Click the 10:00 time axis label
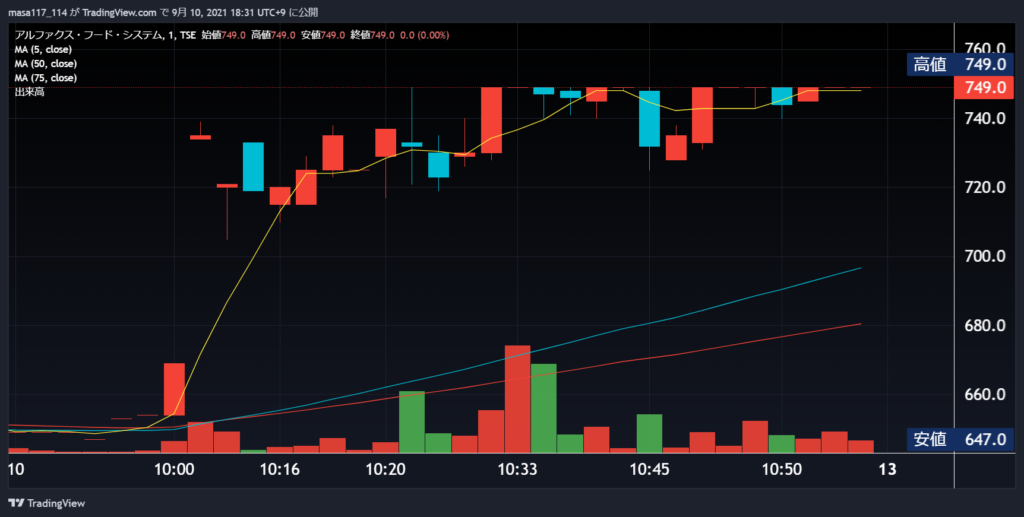1024x517 pixels. pos(174,469)
